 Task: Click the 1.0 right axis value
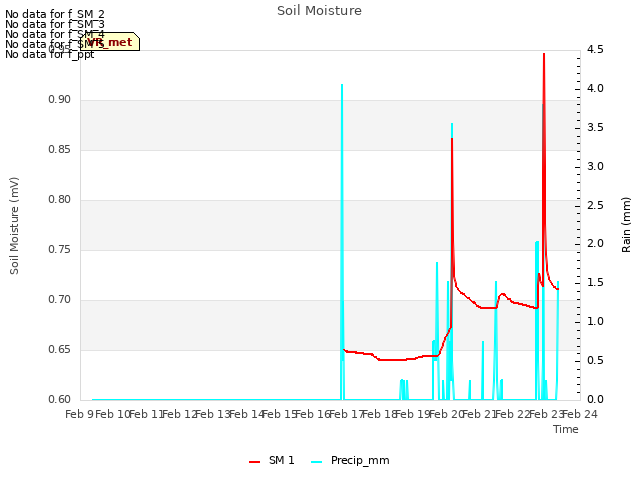coord(595,321)
